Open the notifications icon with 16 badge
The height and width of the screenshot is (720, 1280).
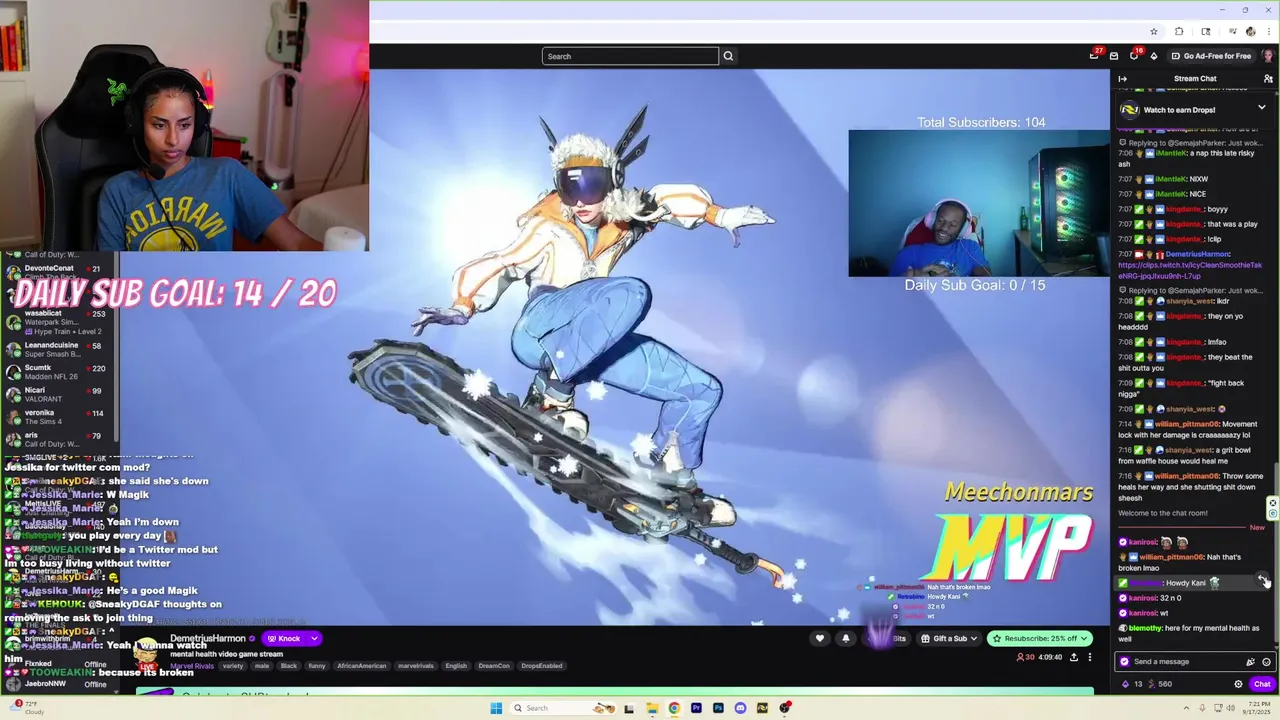click(1134, 56)
